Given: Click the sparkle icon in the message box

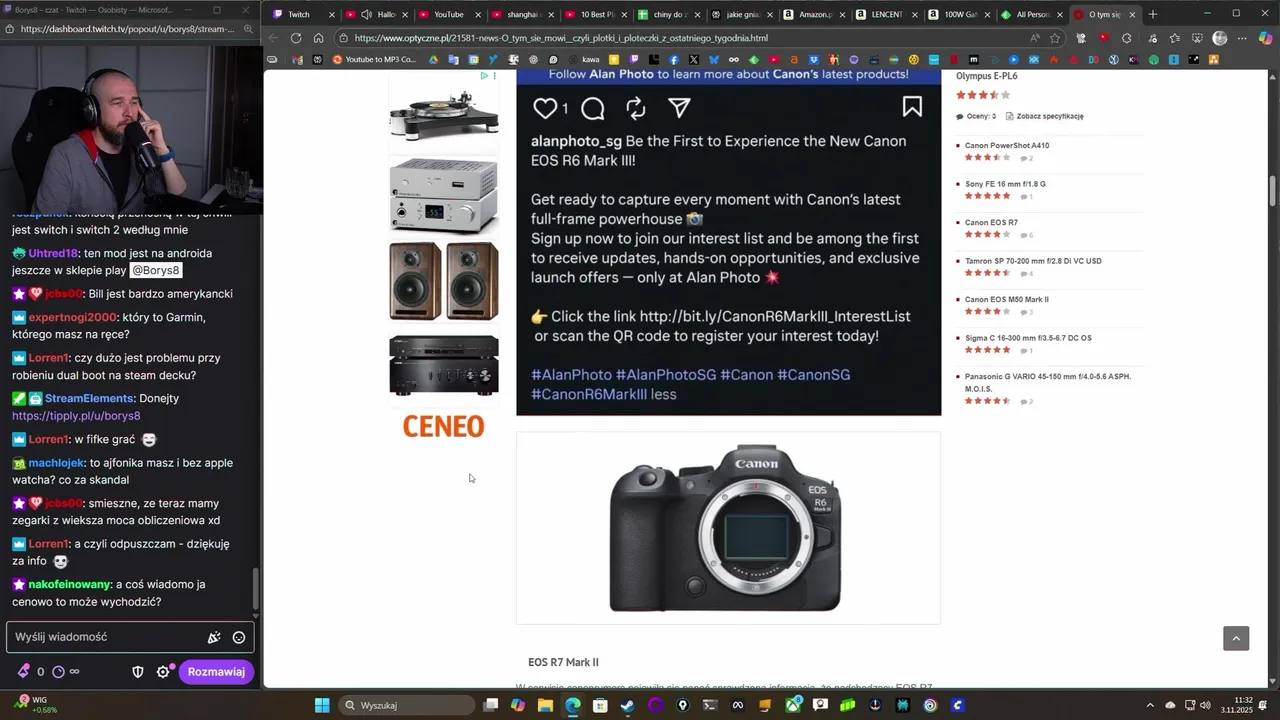Looking at the screenshot, I should 213,637.
